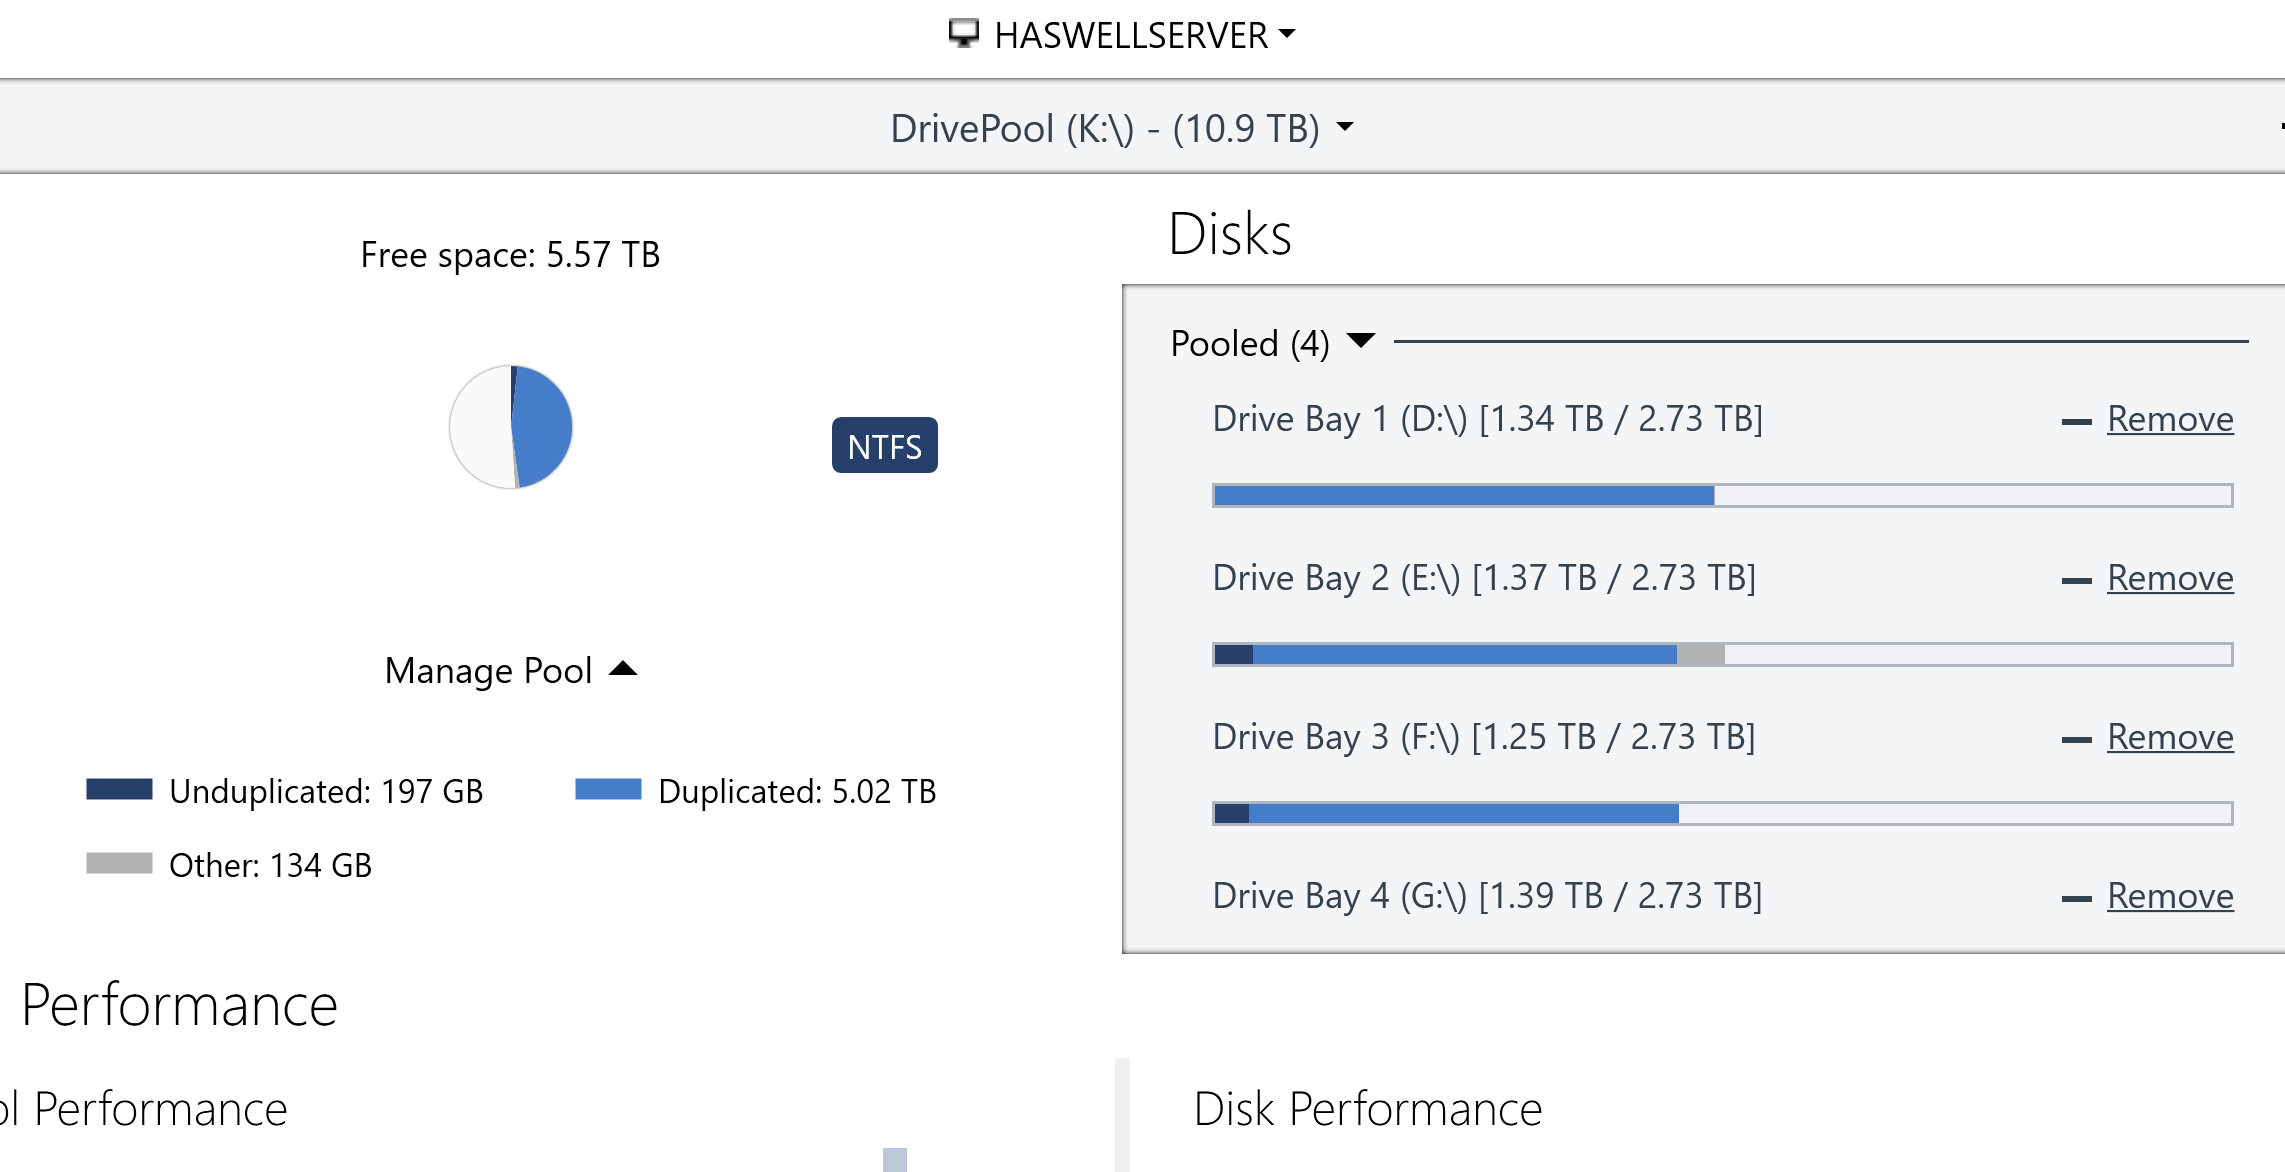Remove Drive Bay 3 (F:\) from pool
Image resolution: width=2285 pixels, height=1172 pixels.
(x=2170, y=737)
